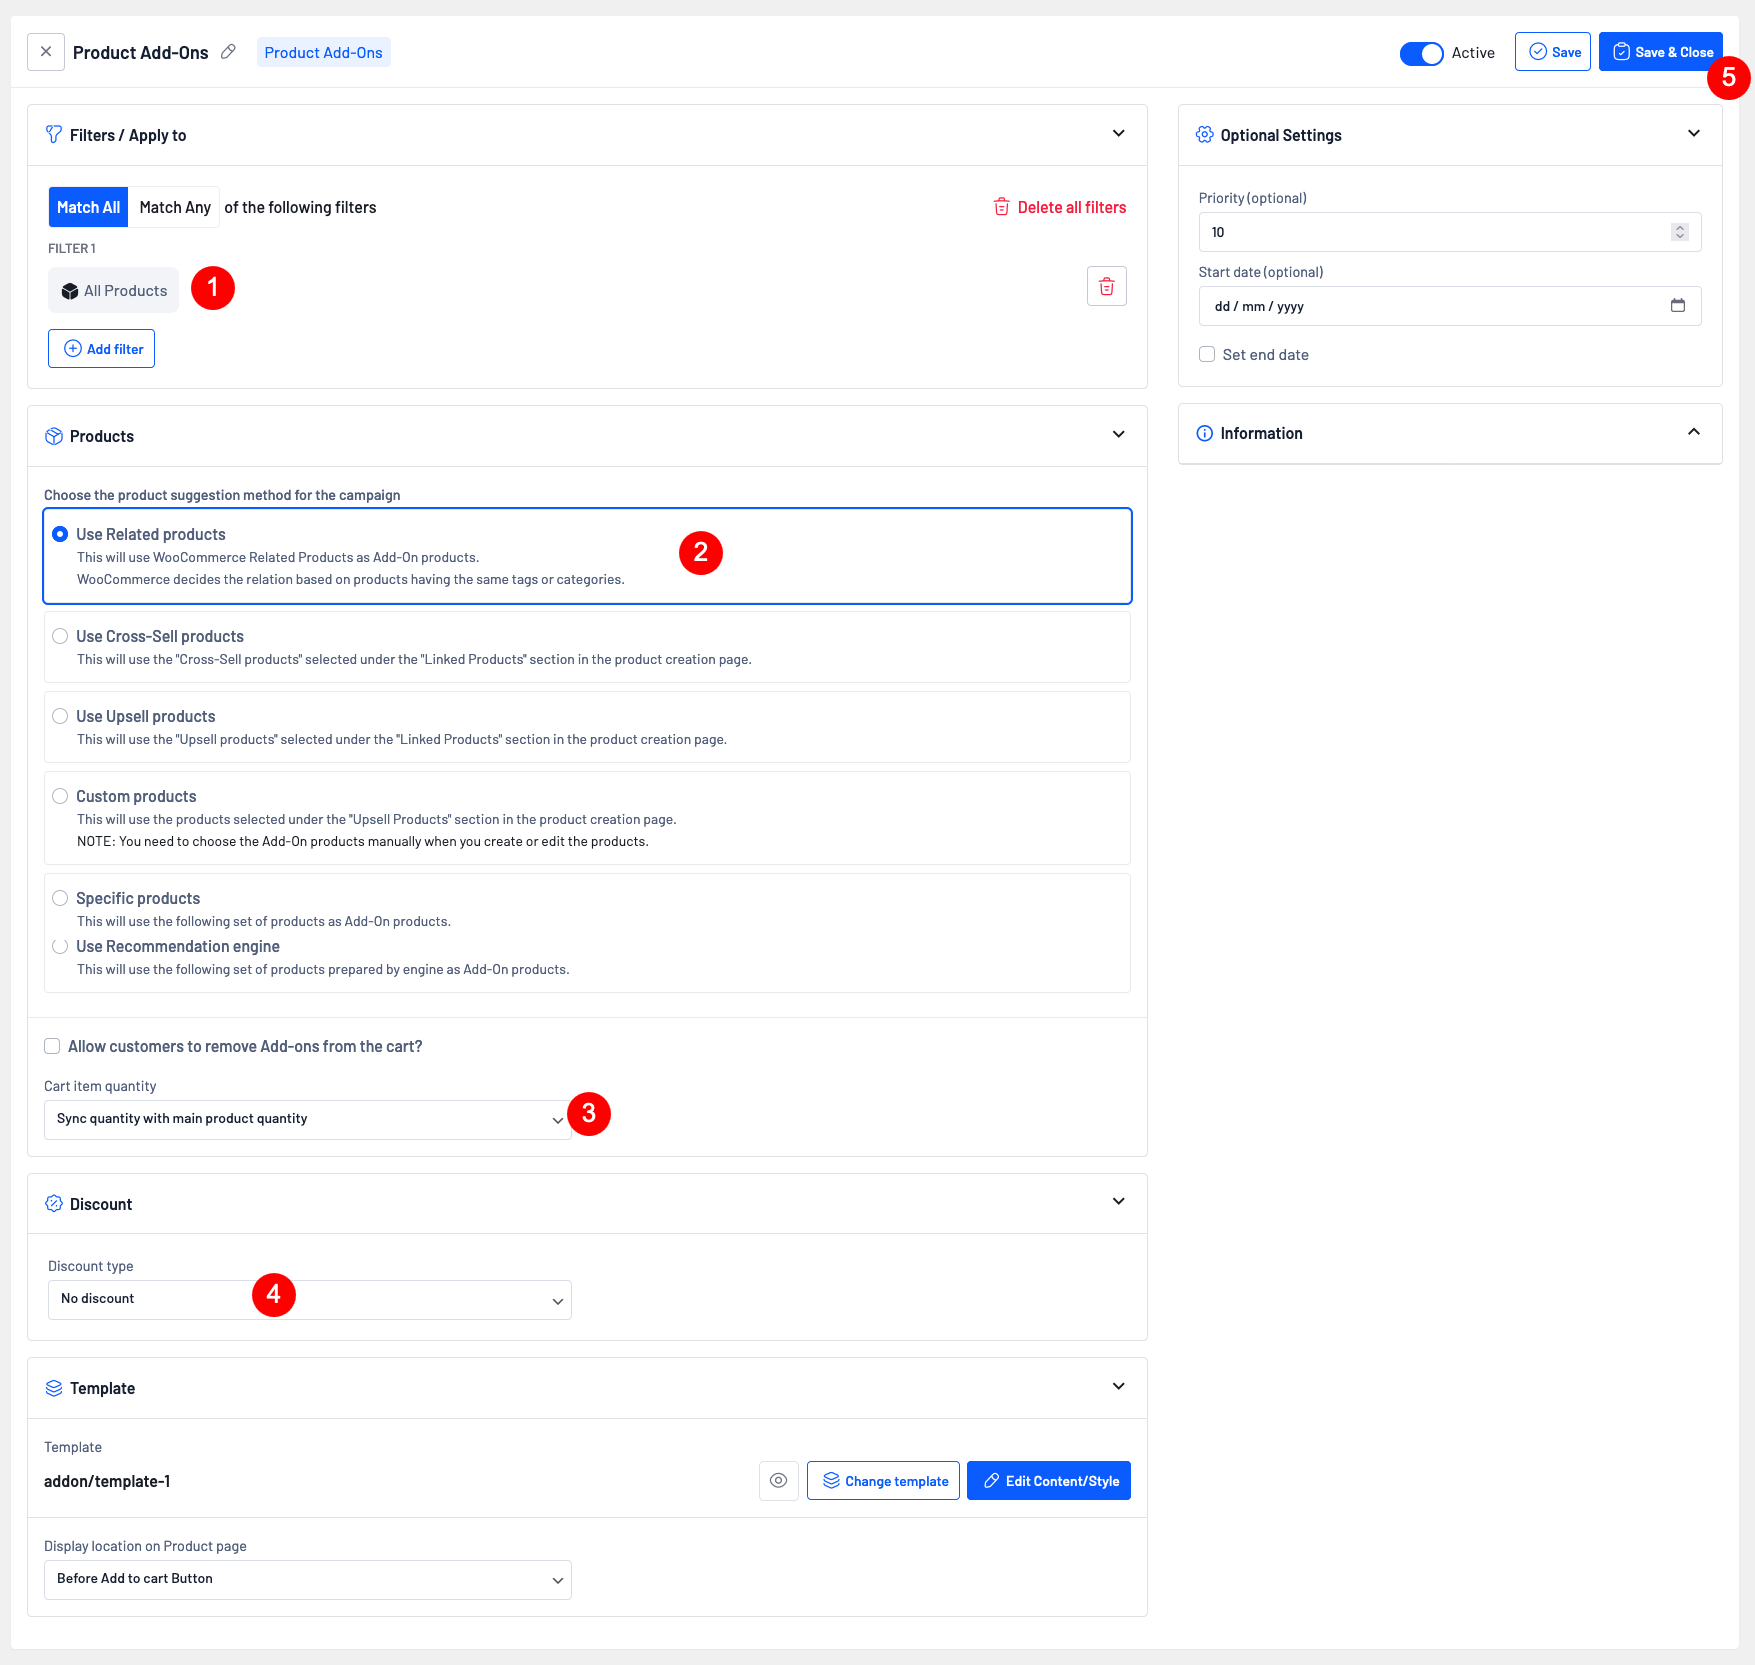Select the Match All filter mode
The image size is (1755, 1665).
(x=88, y=207)
